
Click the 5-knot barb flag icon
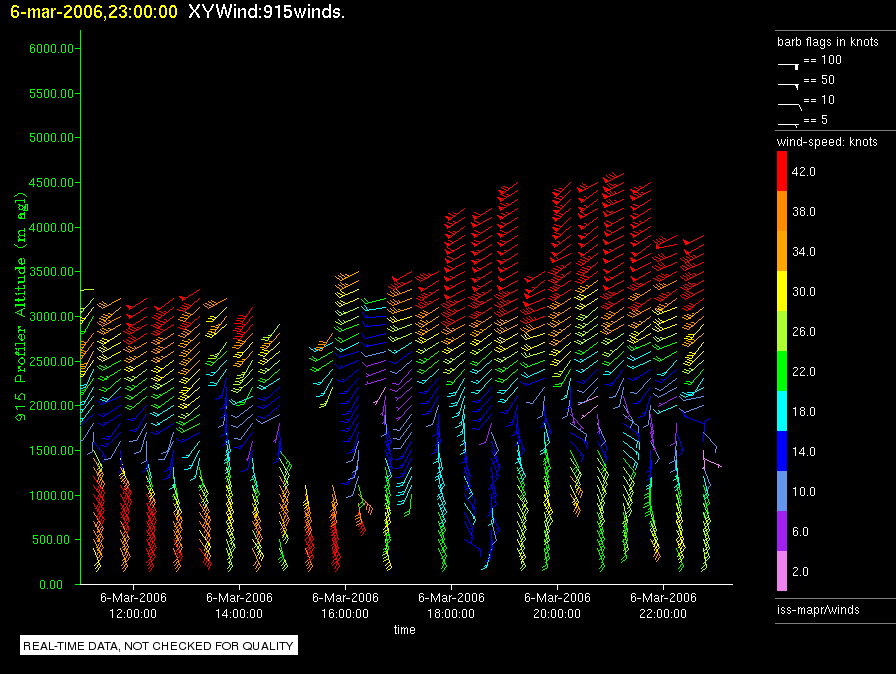pyautogui.click(x=789, y=122)
